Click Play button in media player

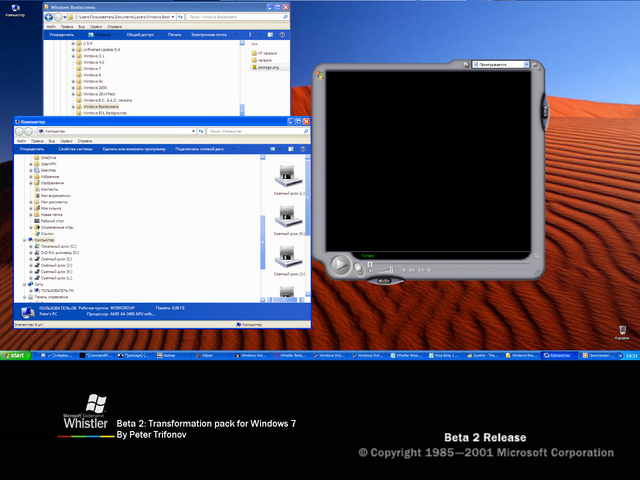click(x=340, y=264)
